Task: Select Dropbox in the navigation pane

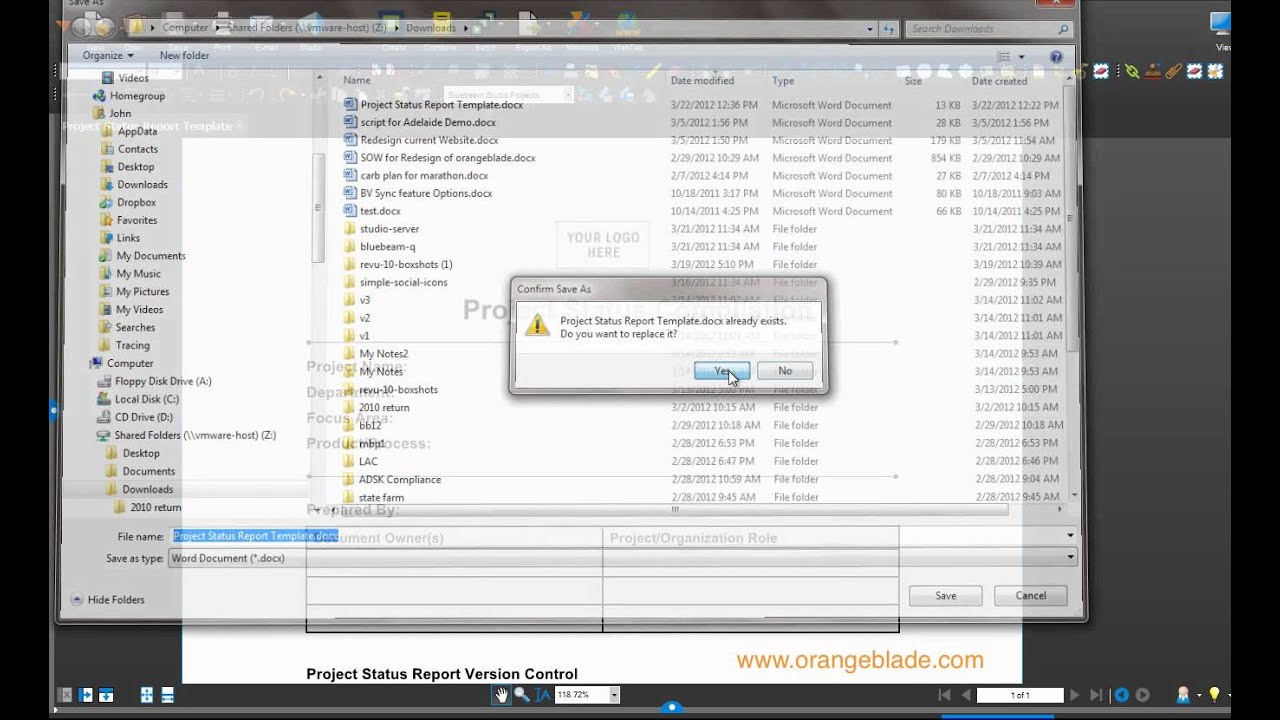Action: click(136, 202)
